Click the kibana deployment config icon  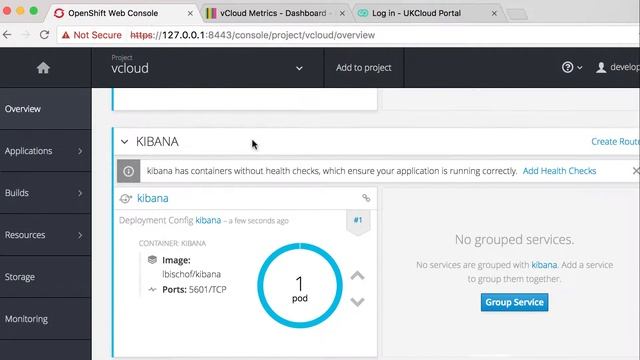125,198
